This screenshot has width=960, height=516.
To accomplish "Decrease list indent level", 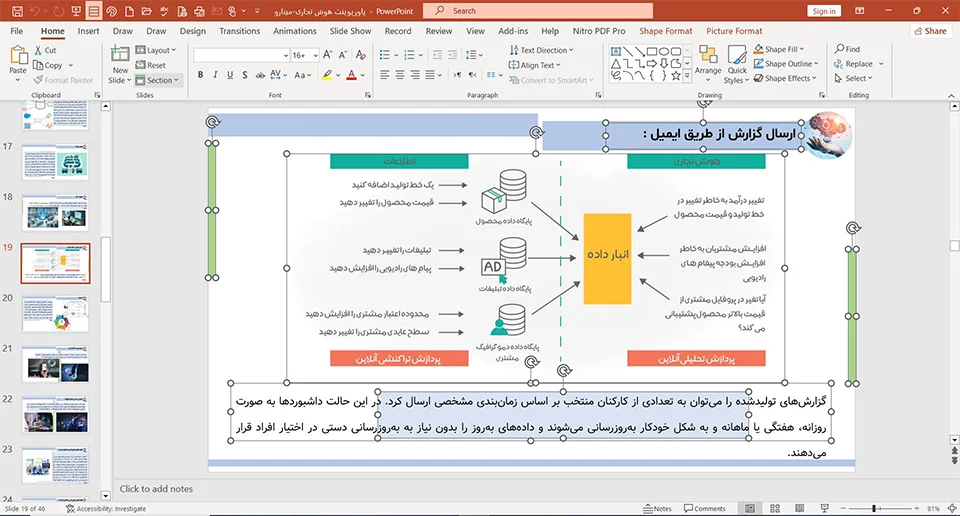I will click(437, 55).
